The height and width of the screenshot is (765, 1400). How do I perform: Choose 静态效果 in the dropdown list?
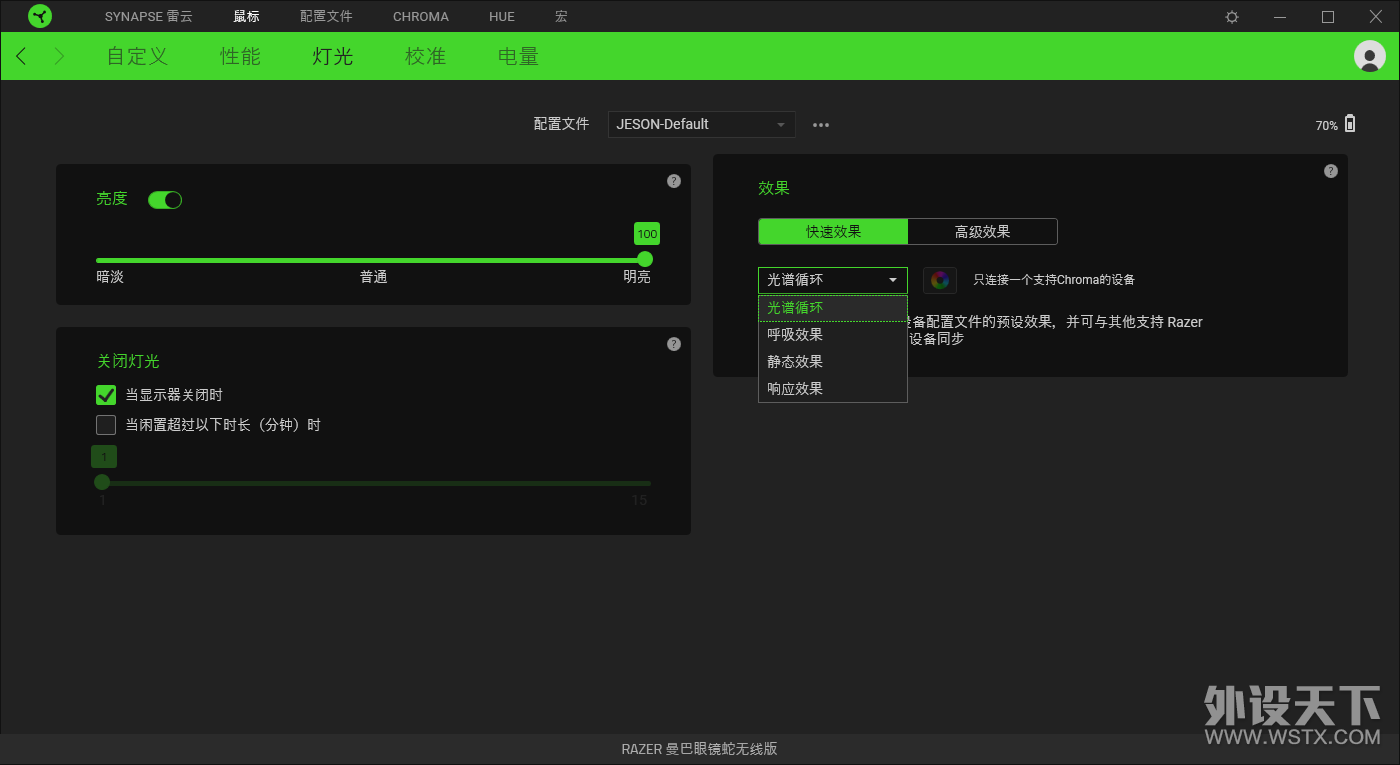[x=833, y=362]
